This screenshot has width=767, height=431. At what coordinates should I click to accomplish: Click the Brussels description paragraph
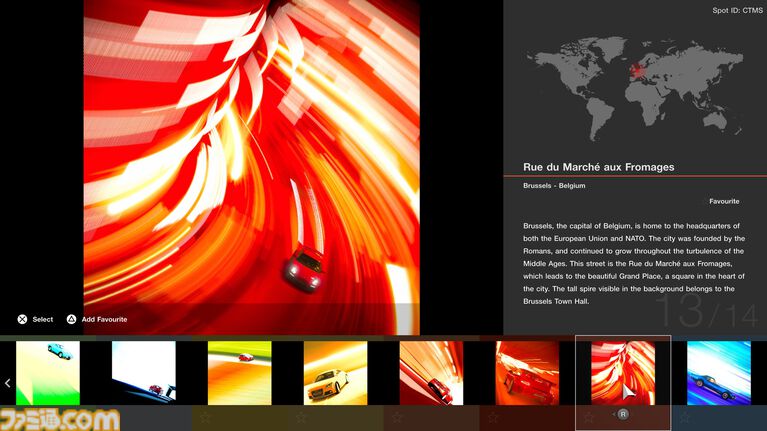pyautogui.click(x=634, y=264)
